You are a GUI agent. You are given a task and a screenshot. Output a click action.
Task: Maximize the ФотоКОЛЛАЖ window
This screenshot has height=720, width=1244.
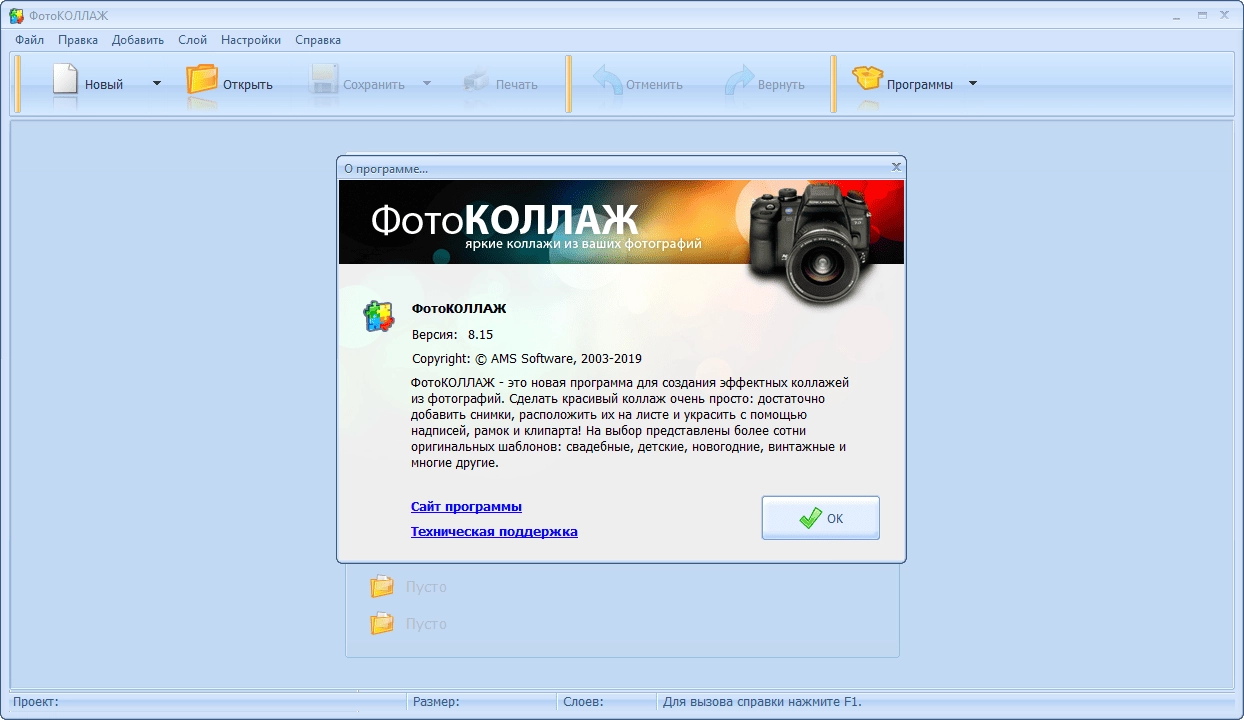click(1201, 15)
